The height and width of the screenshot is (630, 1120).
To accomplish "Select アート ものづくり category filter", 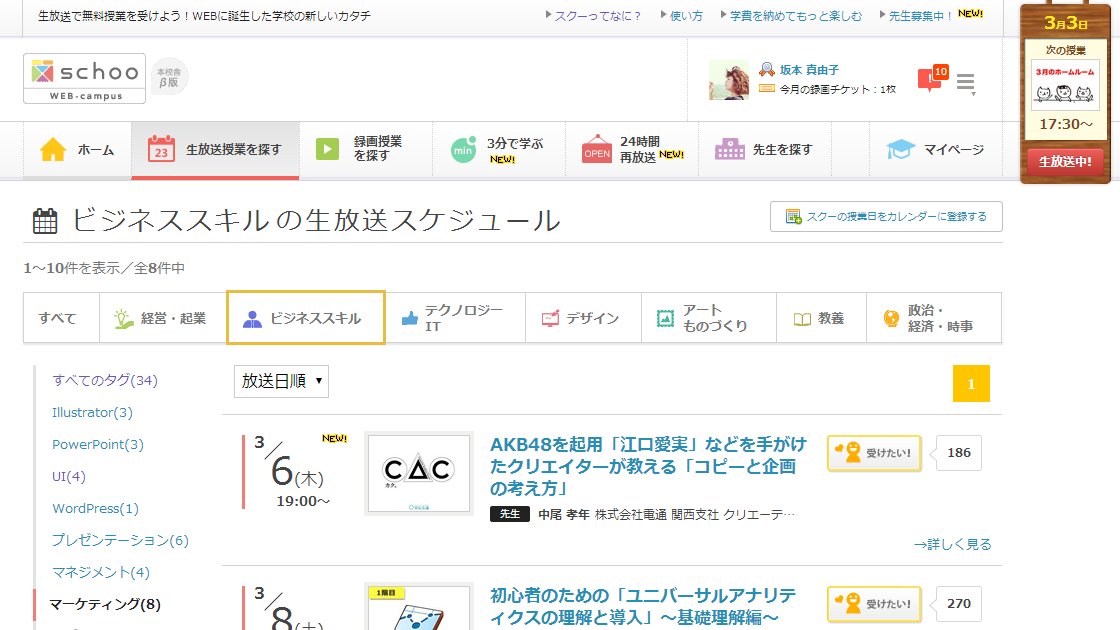I will point(708,318).
